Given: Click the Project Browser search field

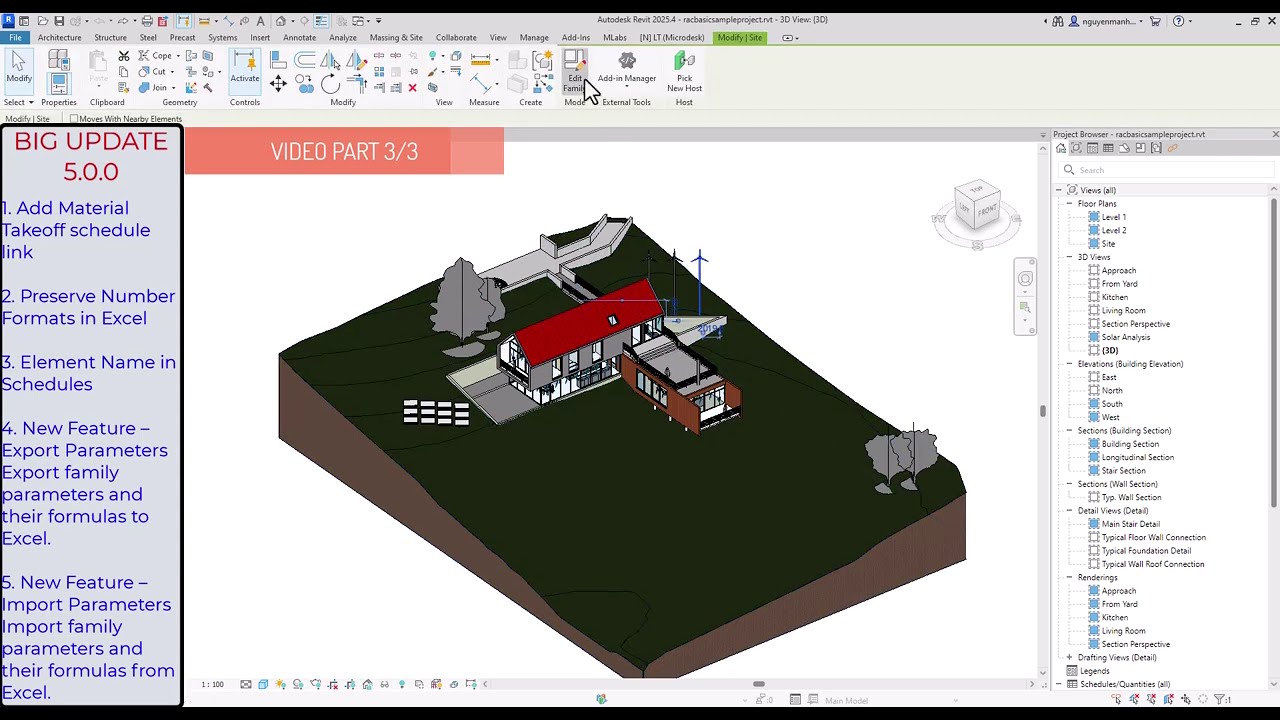Looking at the screenshot, I should 1165,170.
